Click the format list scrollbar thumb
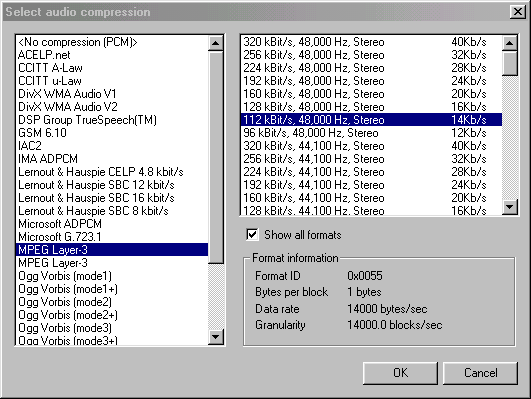Screen dimensions: 531x399 point(510,63)
